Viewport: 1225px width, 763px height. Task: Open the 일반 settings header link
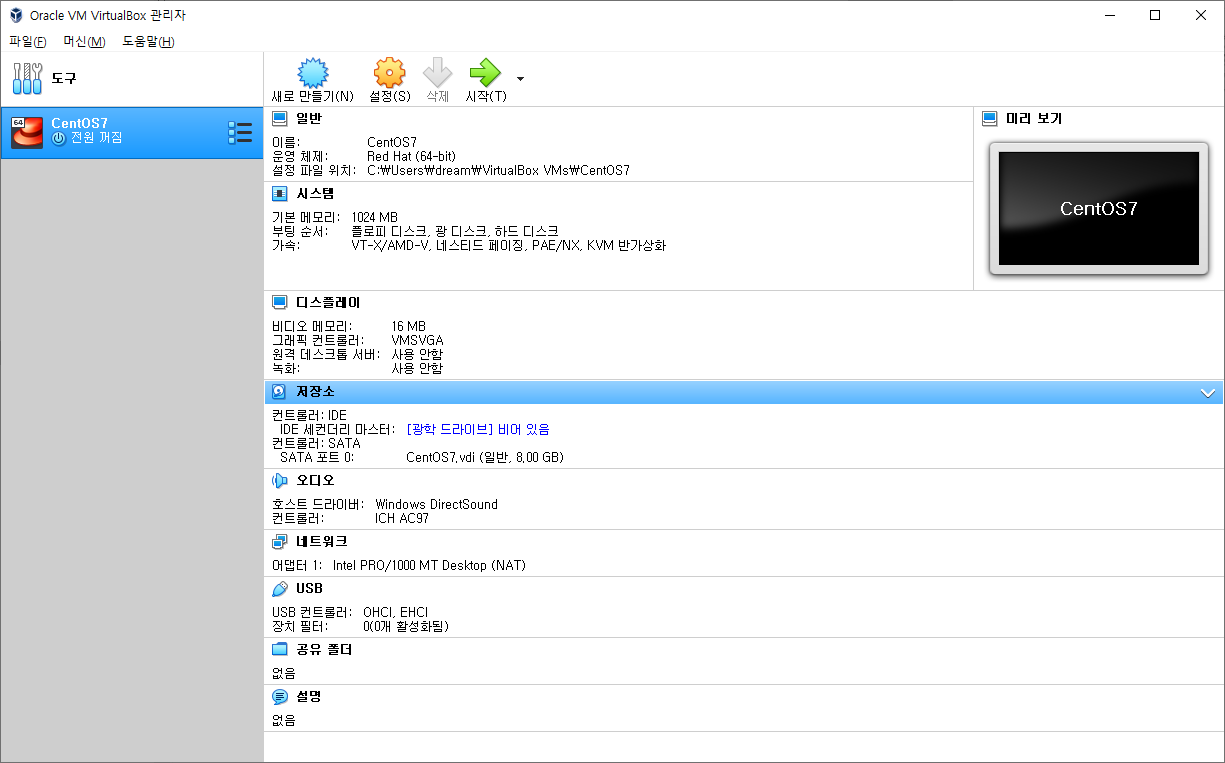tap(309, 118)
